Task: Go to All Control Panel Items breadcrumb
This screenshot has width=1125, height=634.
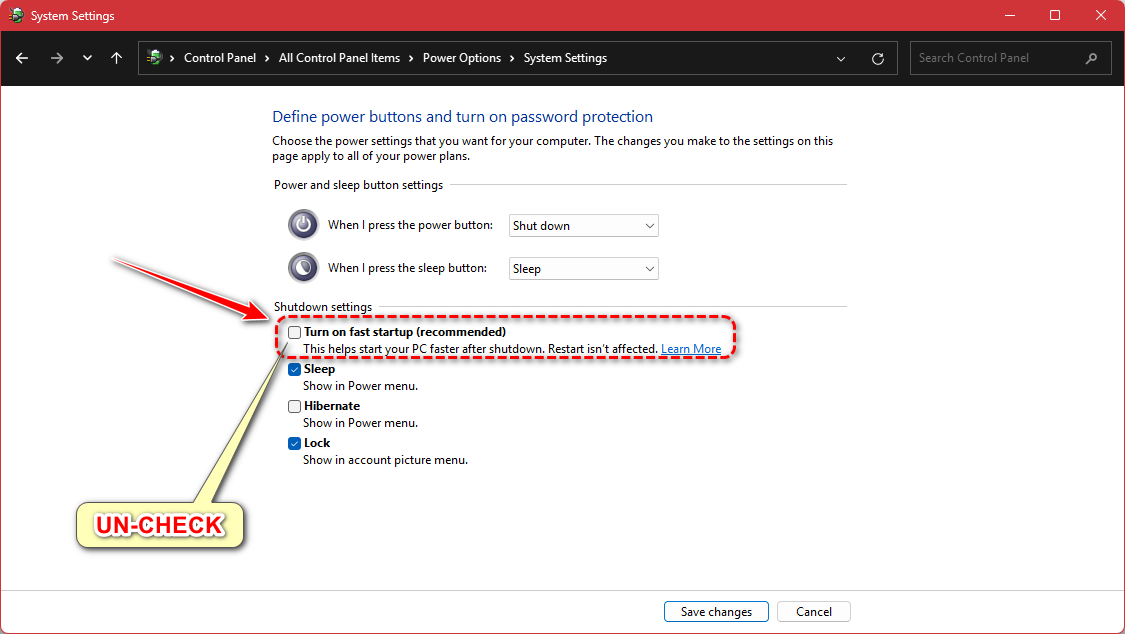Action: 339,58
